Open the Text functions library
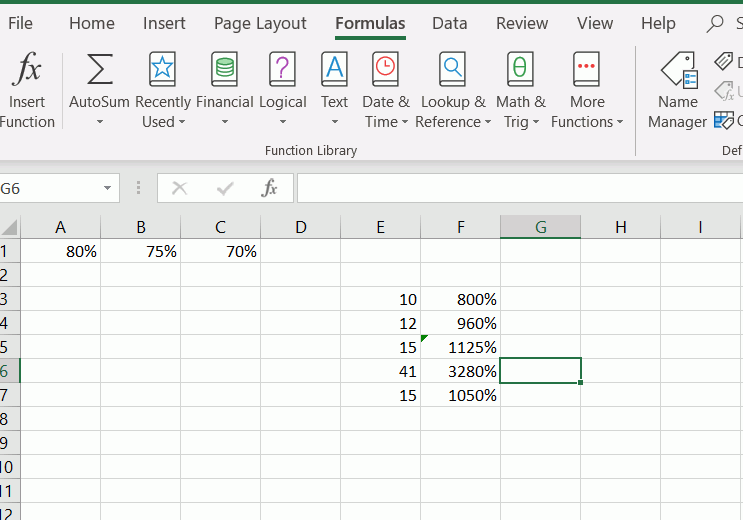 (x=334, y=72)
